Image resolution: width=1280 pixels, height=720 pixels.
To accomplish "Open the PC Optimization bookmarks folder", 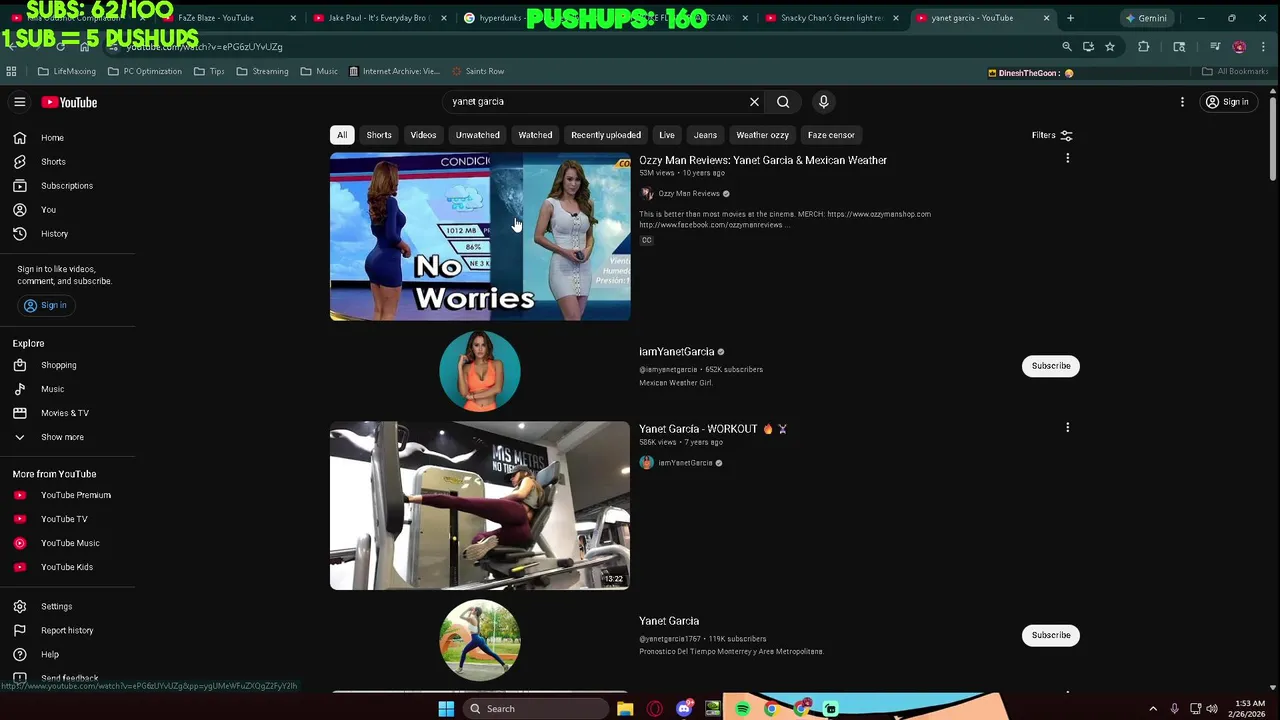I will [x=145, y=71].
